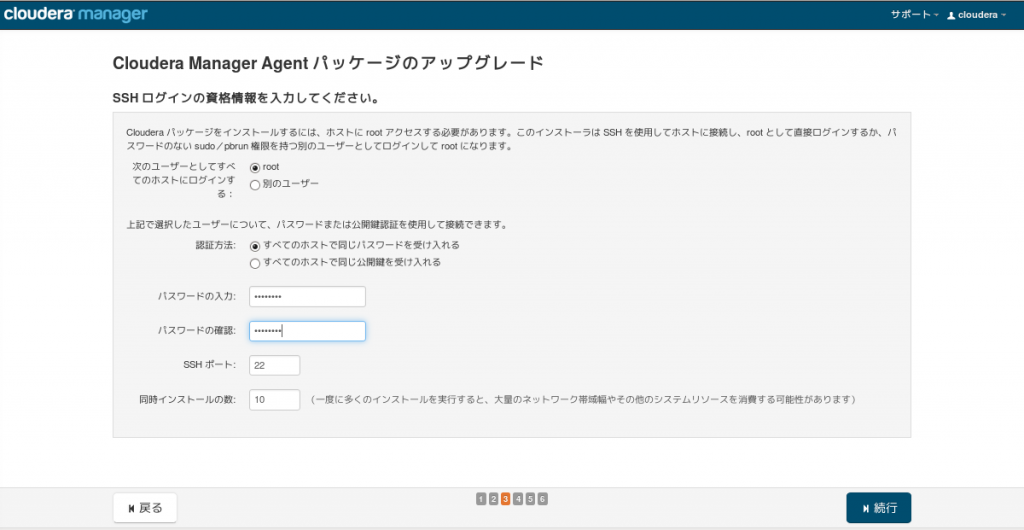1024x530 pixels.
Task: Click the 同時インストールの数 input field
Action: [x=274, y=399]
